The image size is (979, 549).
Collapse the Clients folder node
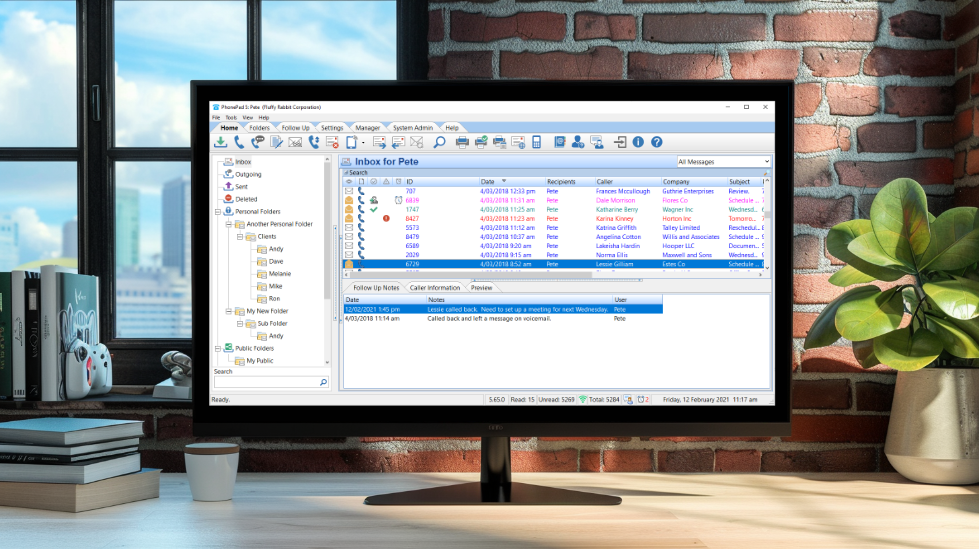tap(240, 237)
